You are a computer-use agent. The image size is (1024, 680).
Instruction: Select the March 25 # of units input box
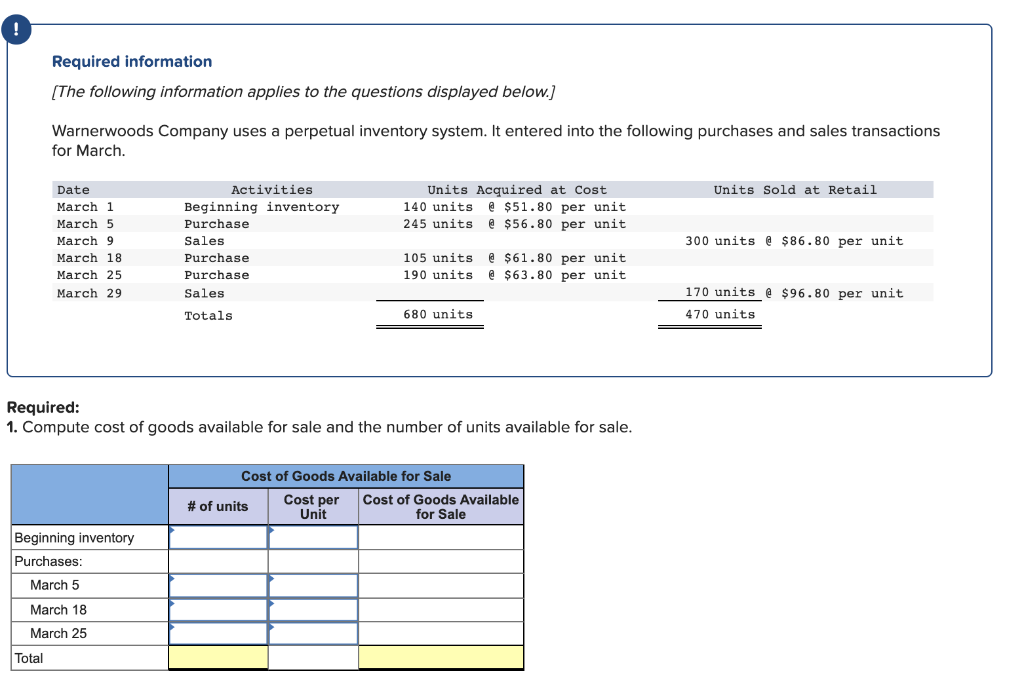pos(218,633)
